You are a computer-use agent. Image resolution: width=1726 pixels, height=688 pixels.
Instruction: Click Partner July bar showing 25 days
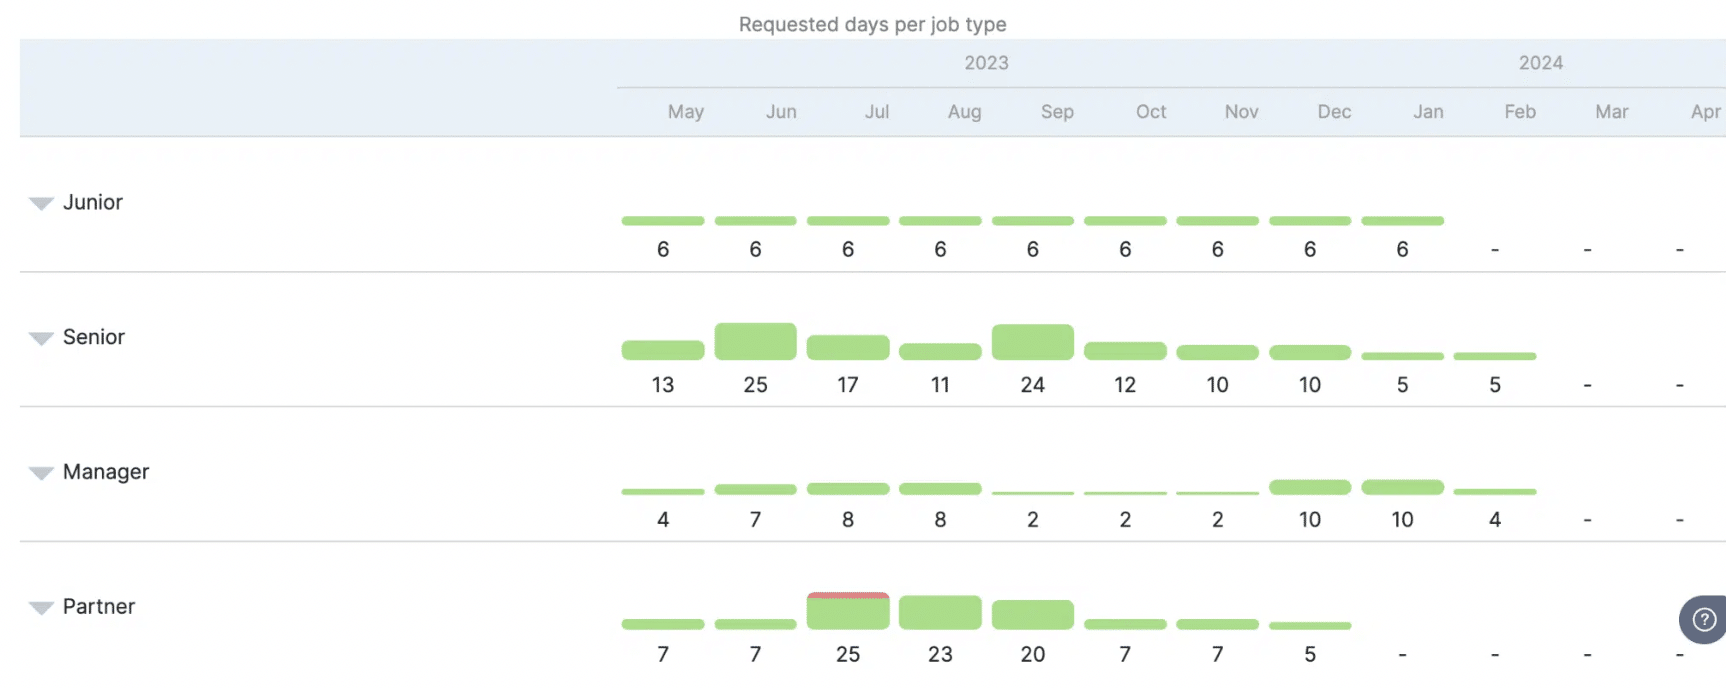coord(848,612)
